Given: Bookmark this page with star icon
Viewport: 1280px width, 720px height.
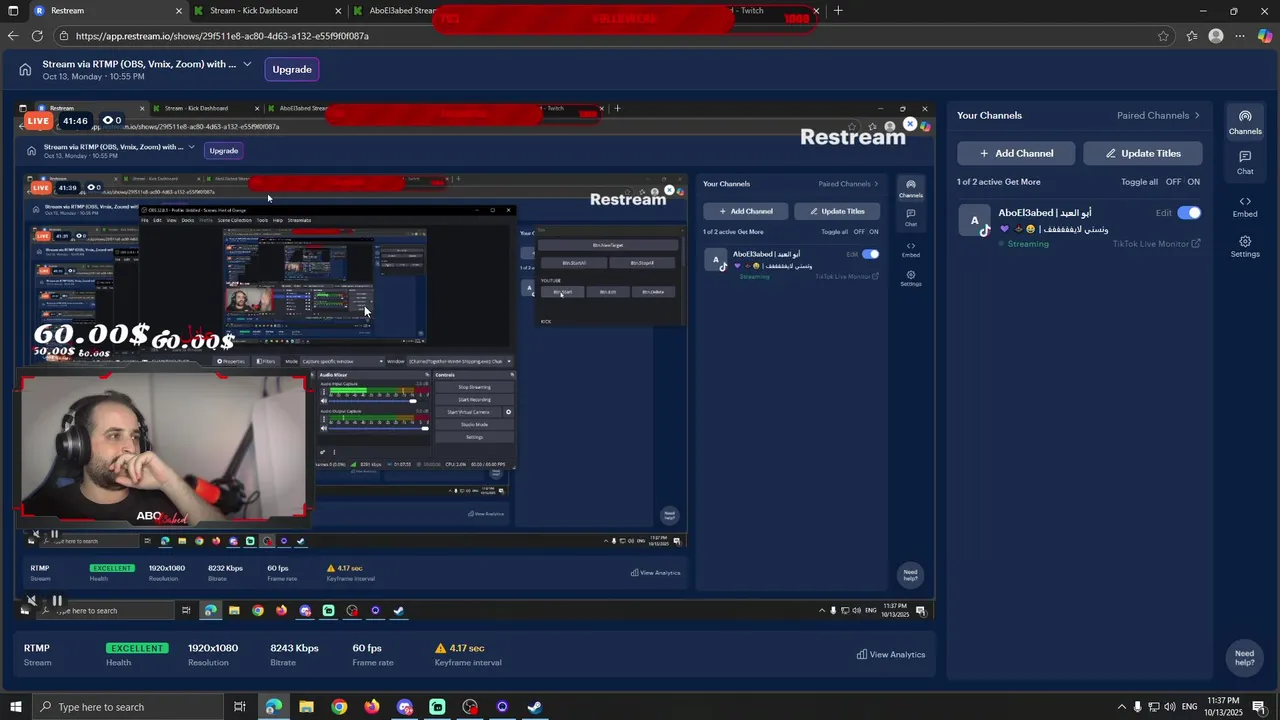Looking at the screenshot, I should [x=1163, y=36].
